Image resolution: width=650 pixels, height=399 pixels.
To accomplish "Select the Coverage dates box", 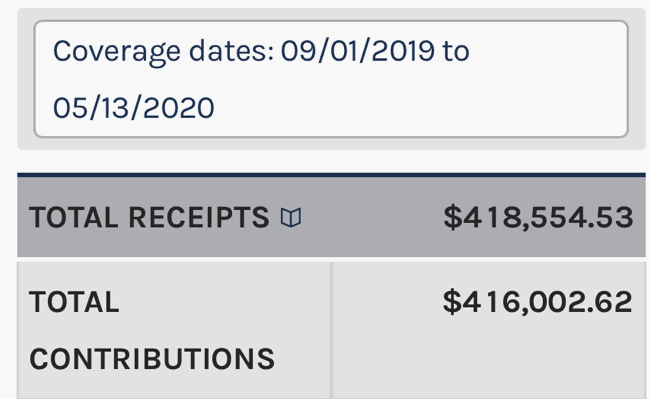I will coord(331,79).
